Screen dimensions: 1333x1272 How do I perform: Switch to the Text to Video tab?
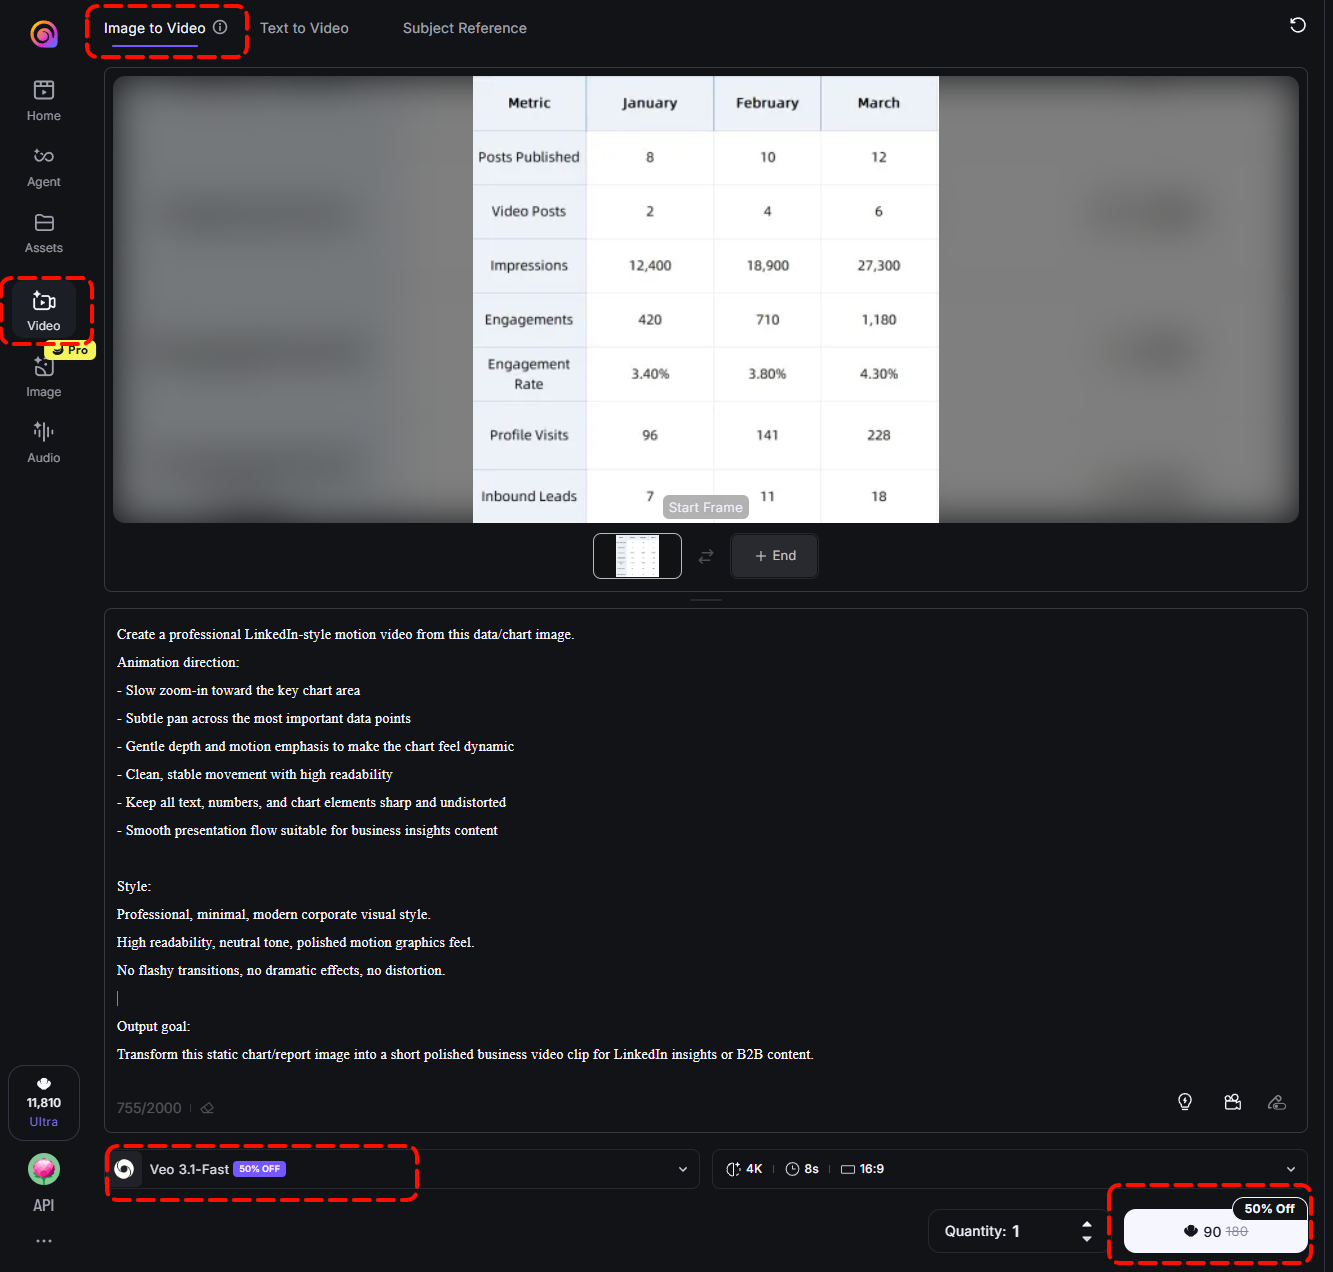[x=304, y=28]
